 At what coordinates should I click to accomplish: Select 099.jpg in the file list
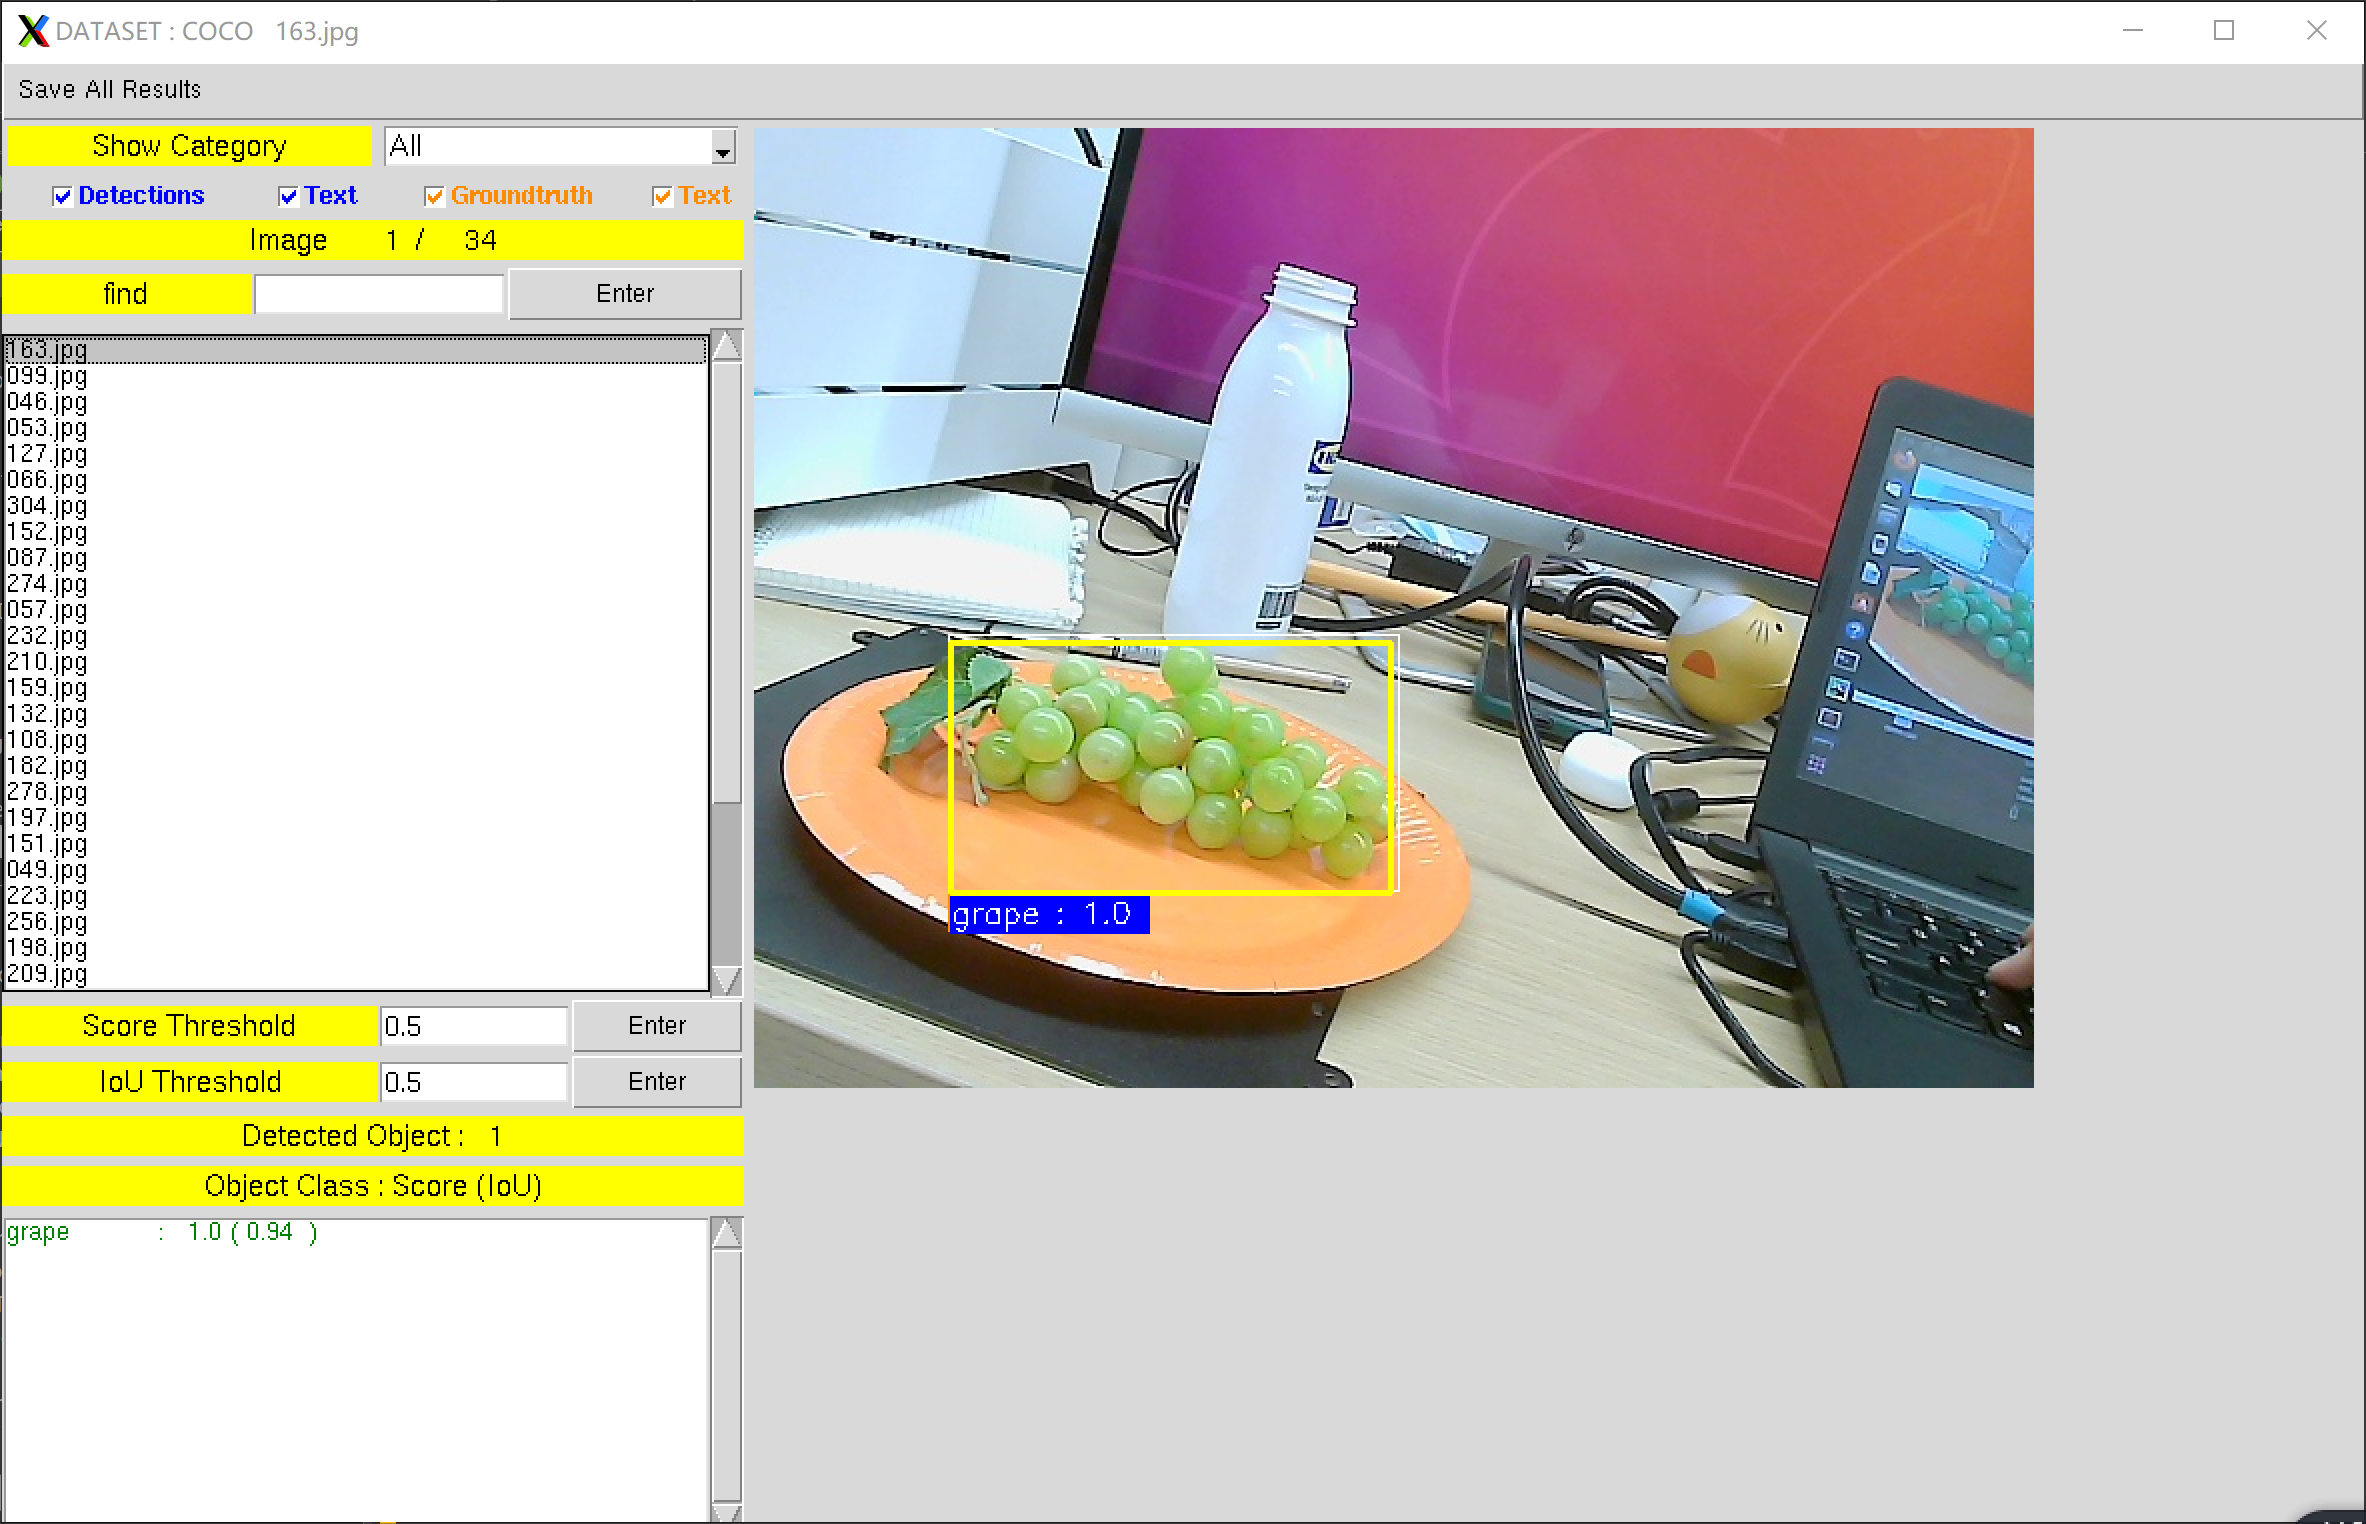pos(46,376)
